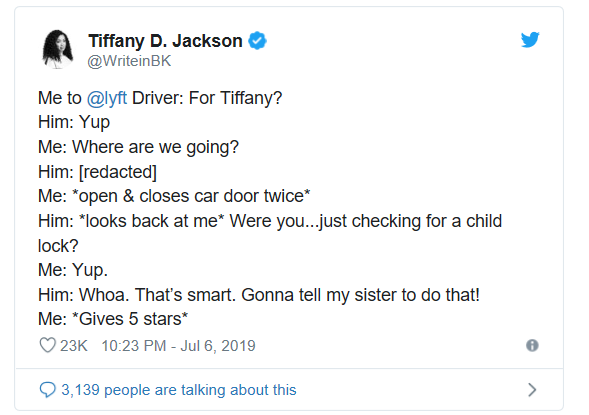Open '3,139 people are talking about this'
The image size is (589, 415).
point(179,390)
